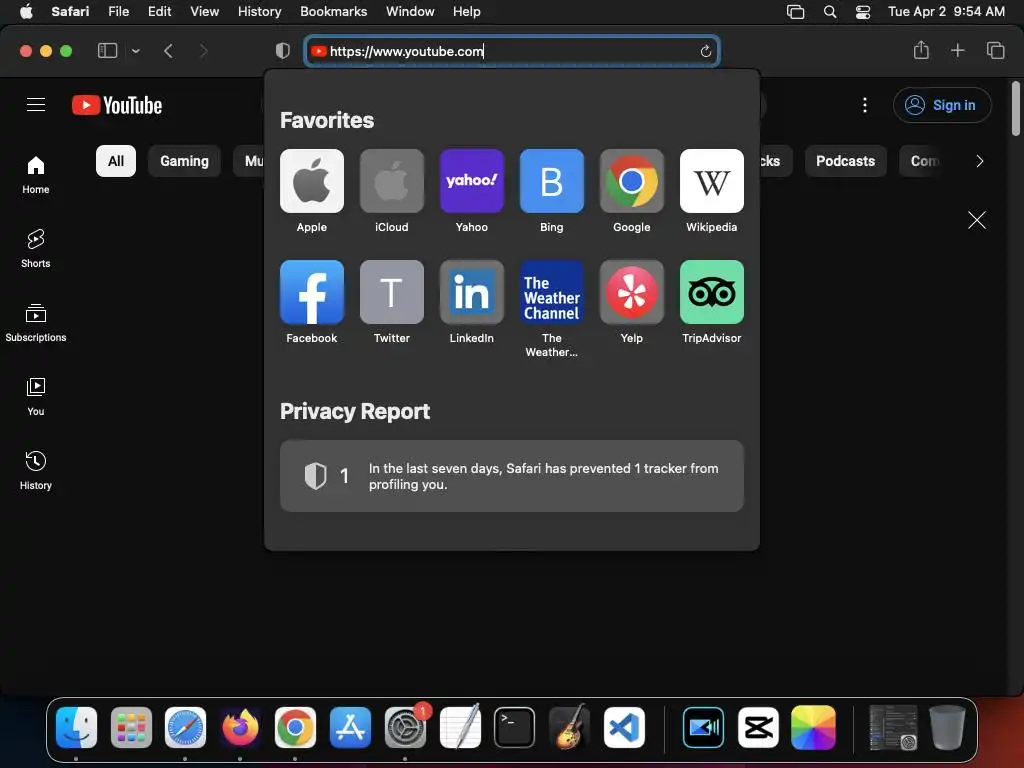1024x768 pixels.
Task: Open the Bookmarks menu
Action: (x=334, y=11)
